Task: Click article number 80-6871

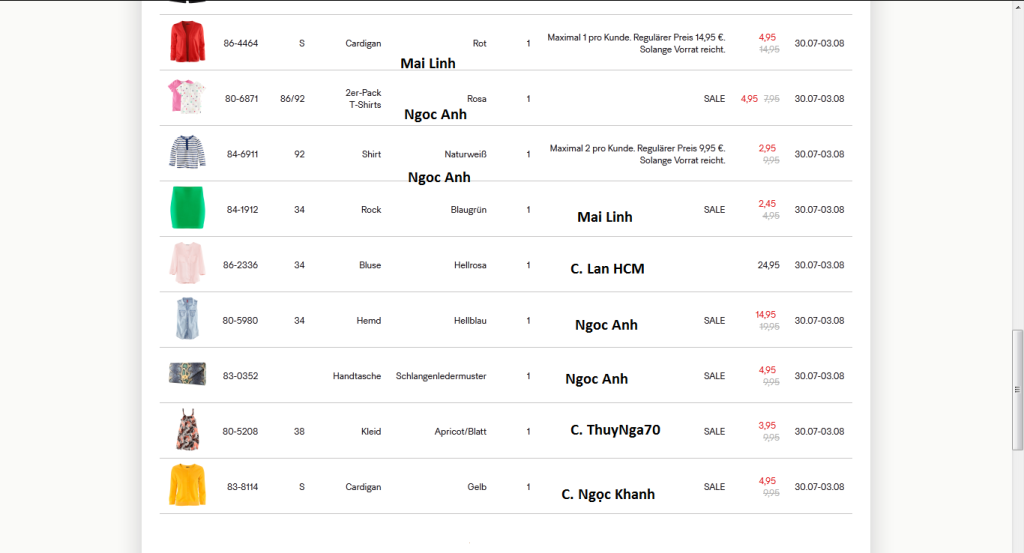Action: [241, 99]
